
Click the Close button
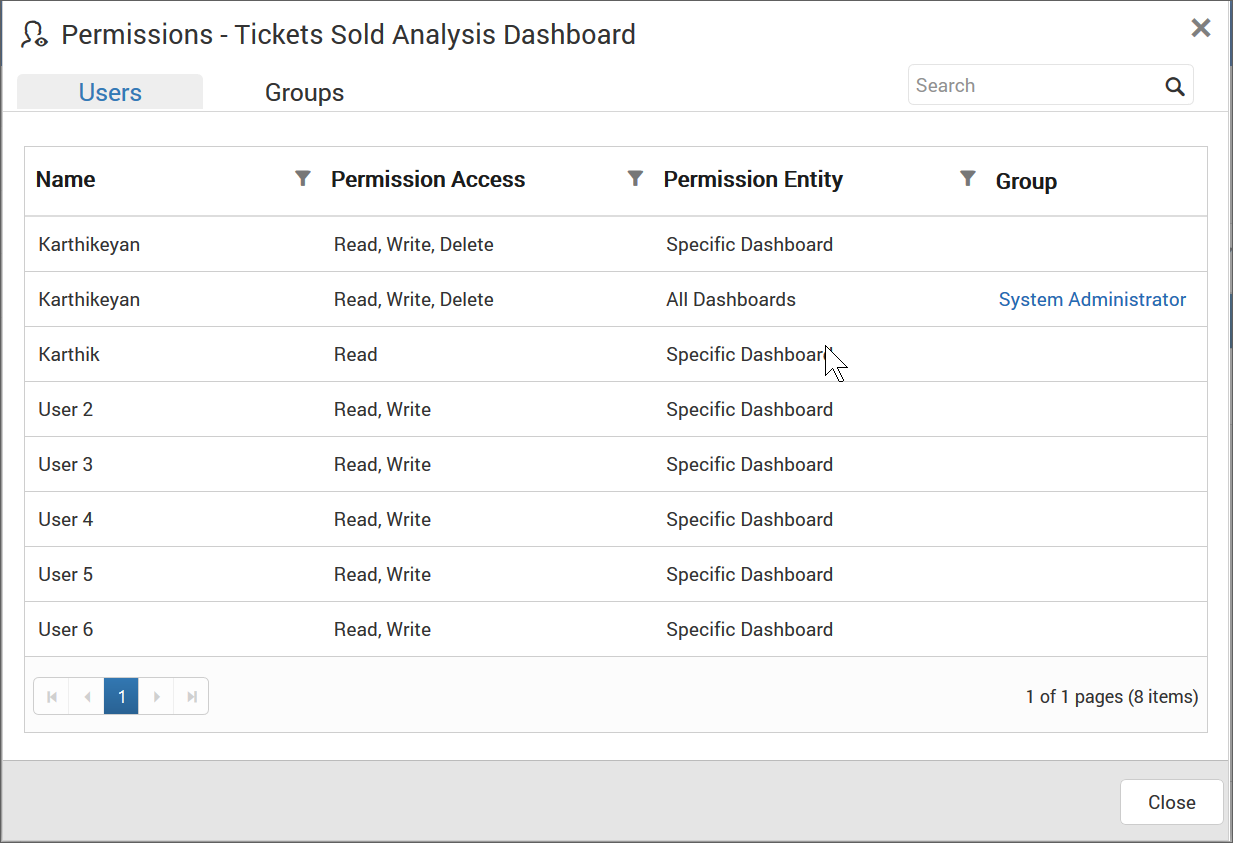tap(1172, 802)
